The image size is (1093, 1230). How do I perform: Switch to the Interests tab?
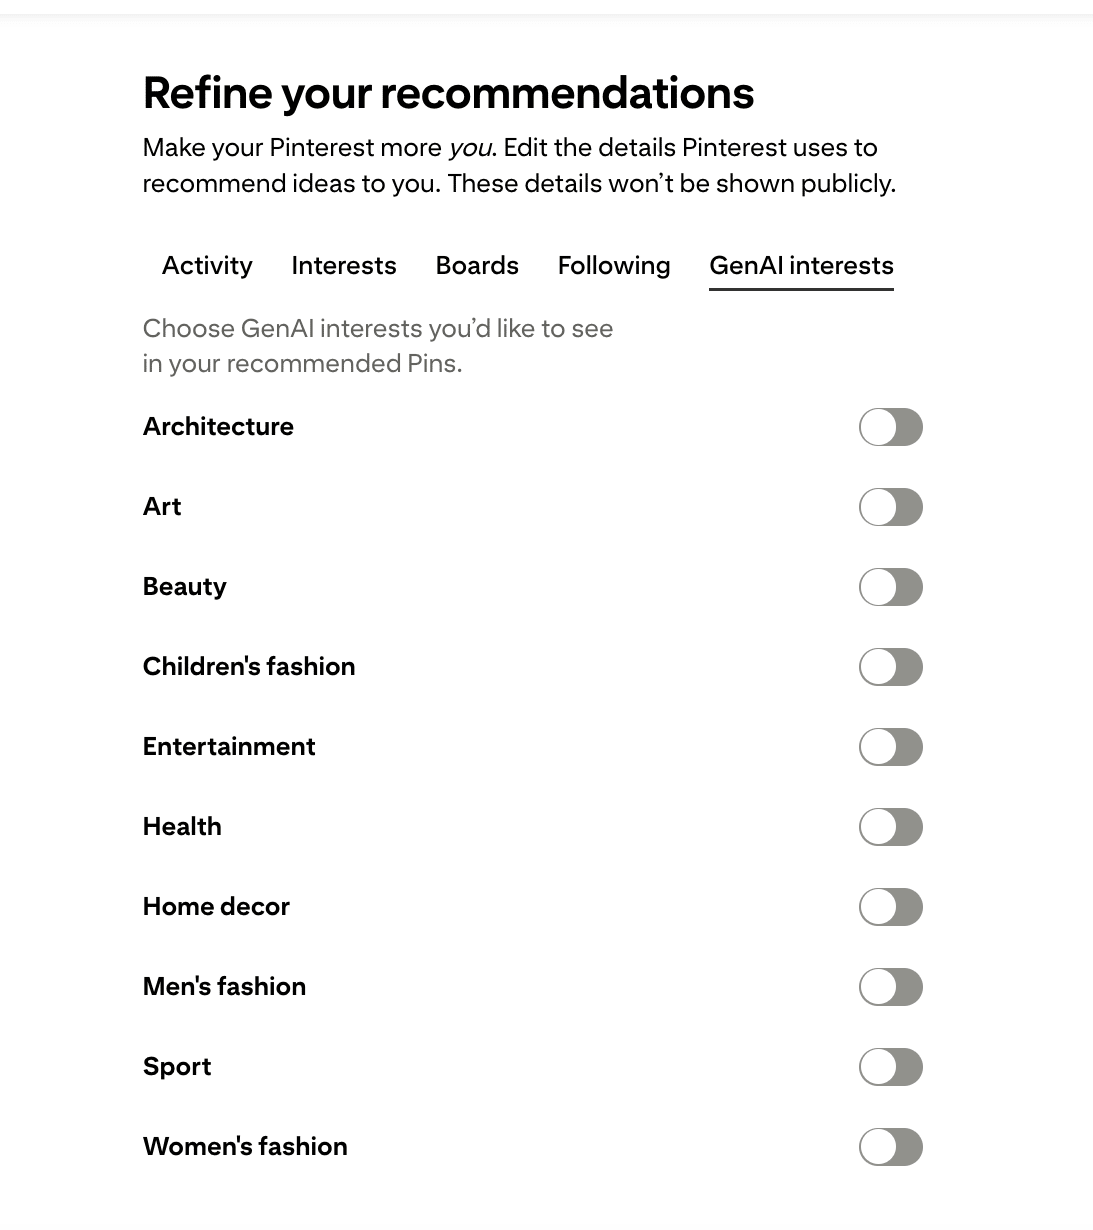pyautogui.click(x=344, y=266)
